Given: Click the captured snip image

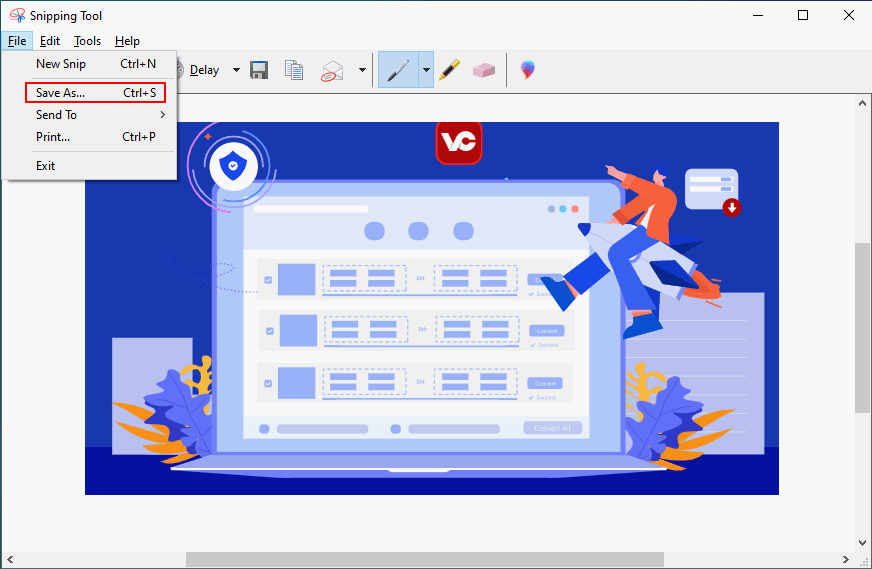Looking at the screenshot, I should 432,308.
